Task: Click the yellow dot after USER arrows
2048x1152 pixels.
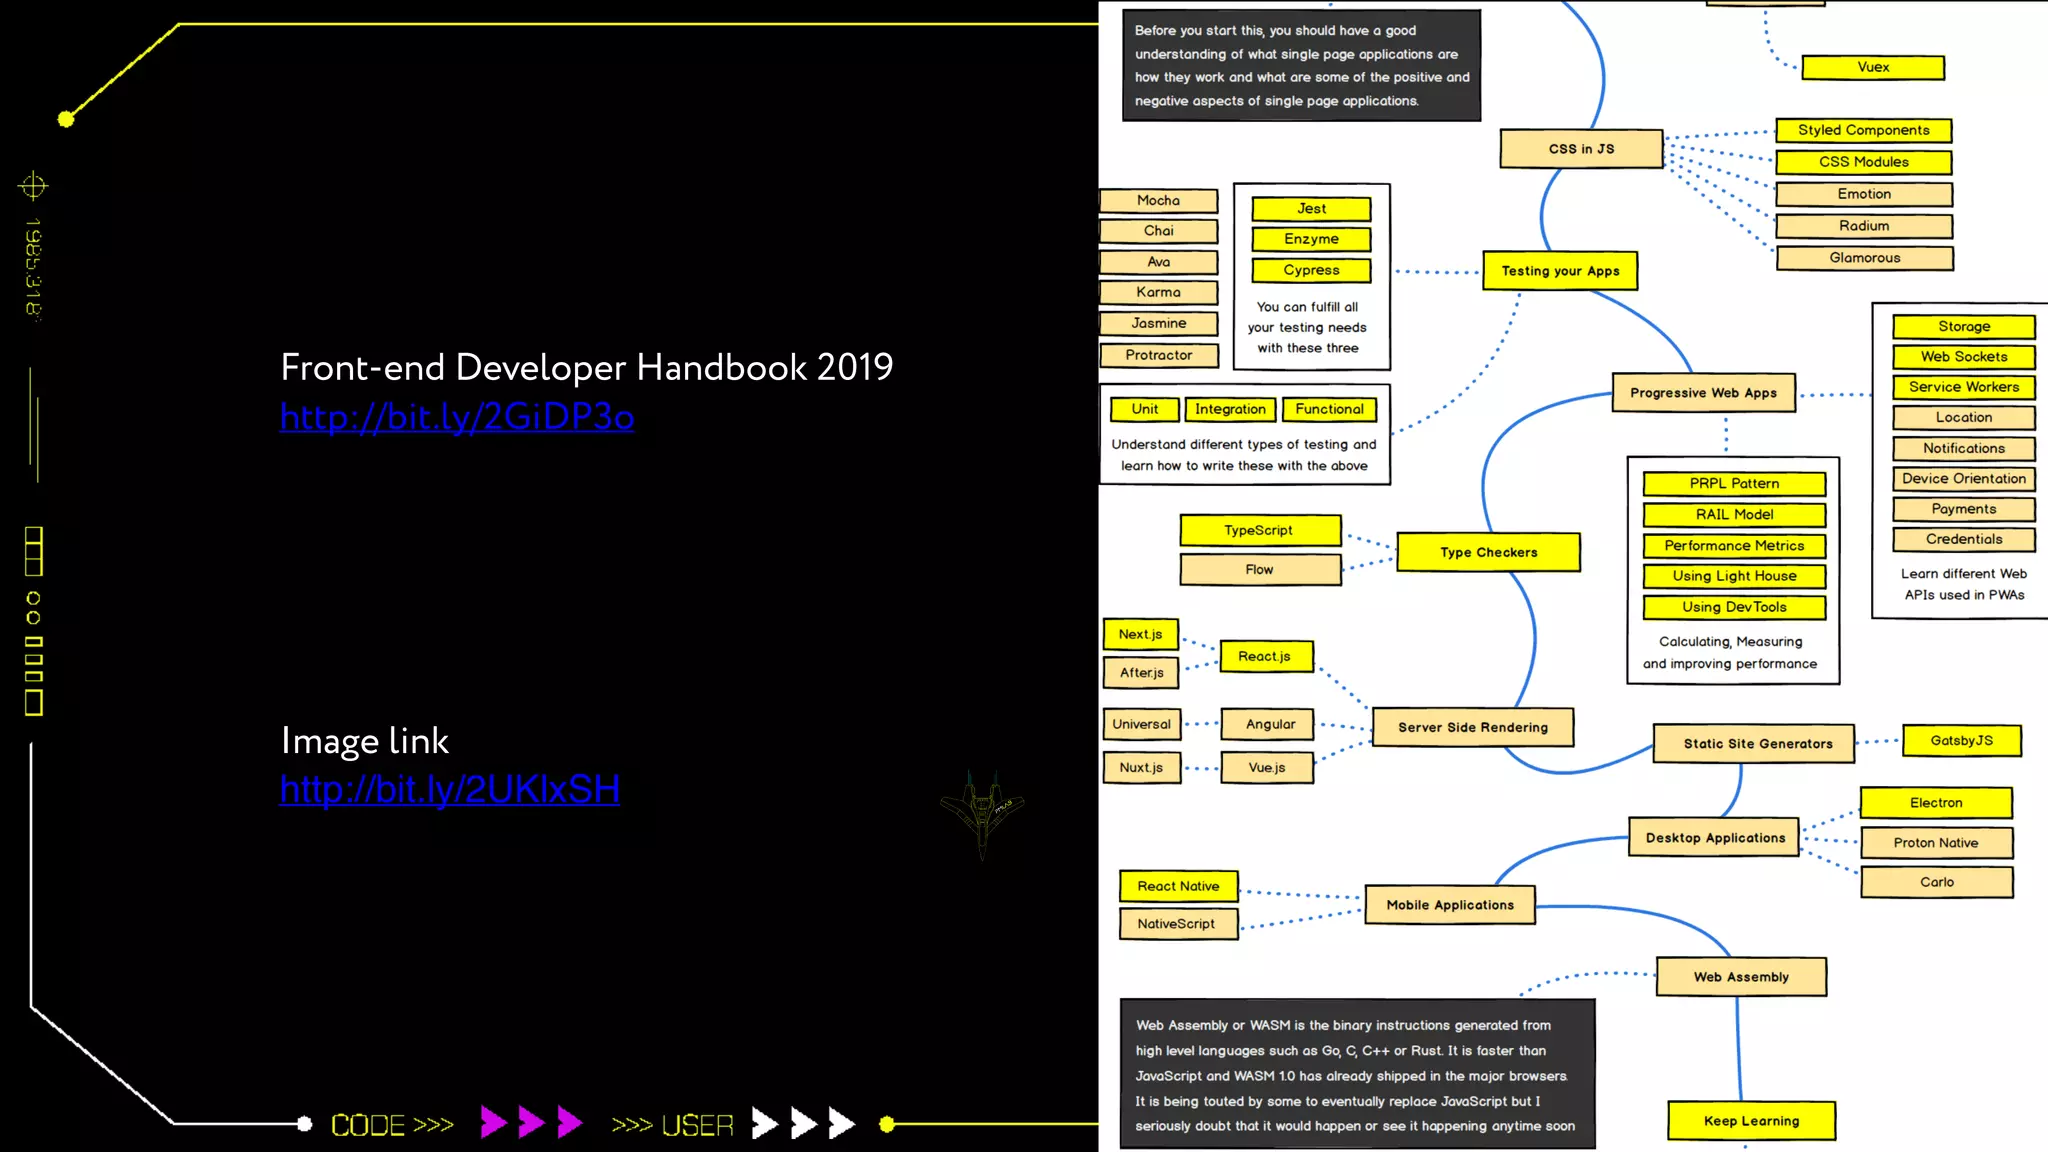Action: point(886,1124)
